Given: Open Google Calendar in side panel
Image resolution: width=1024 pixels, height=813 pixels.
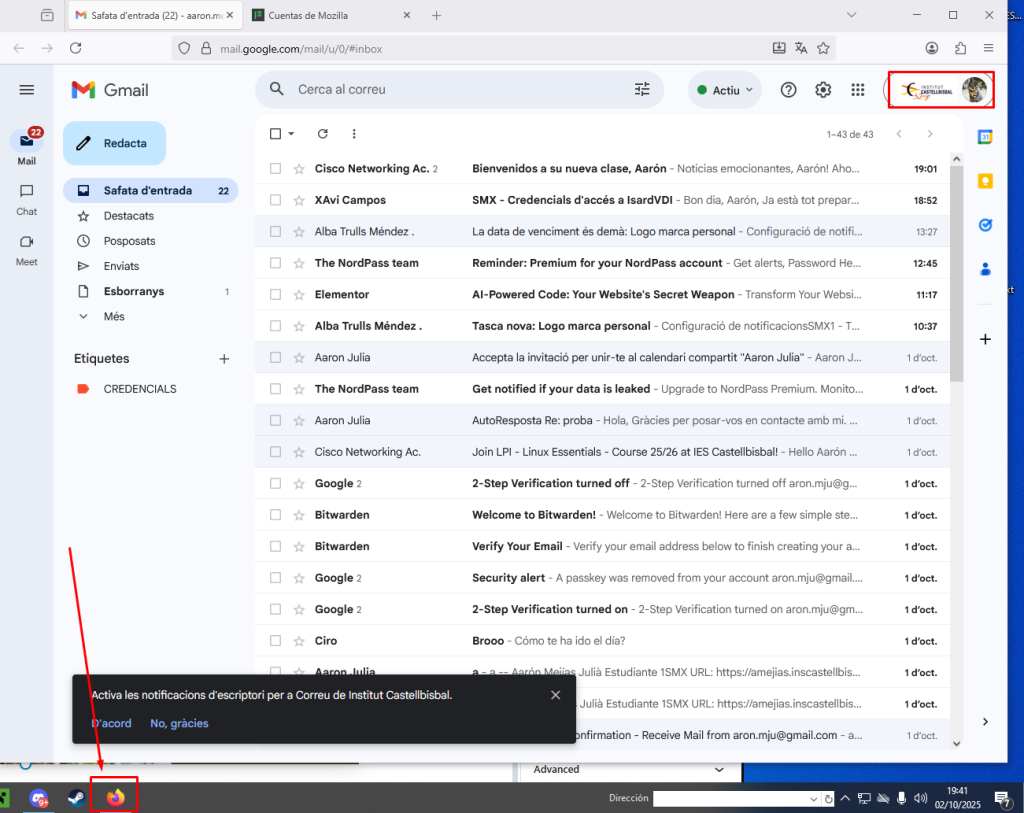Looking at the screenshot, I should pos(985,138).
